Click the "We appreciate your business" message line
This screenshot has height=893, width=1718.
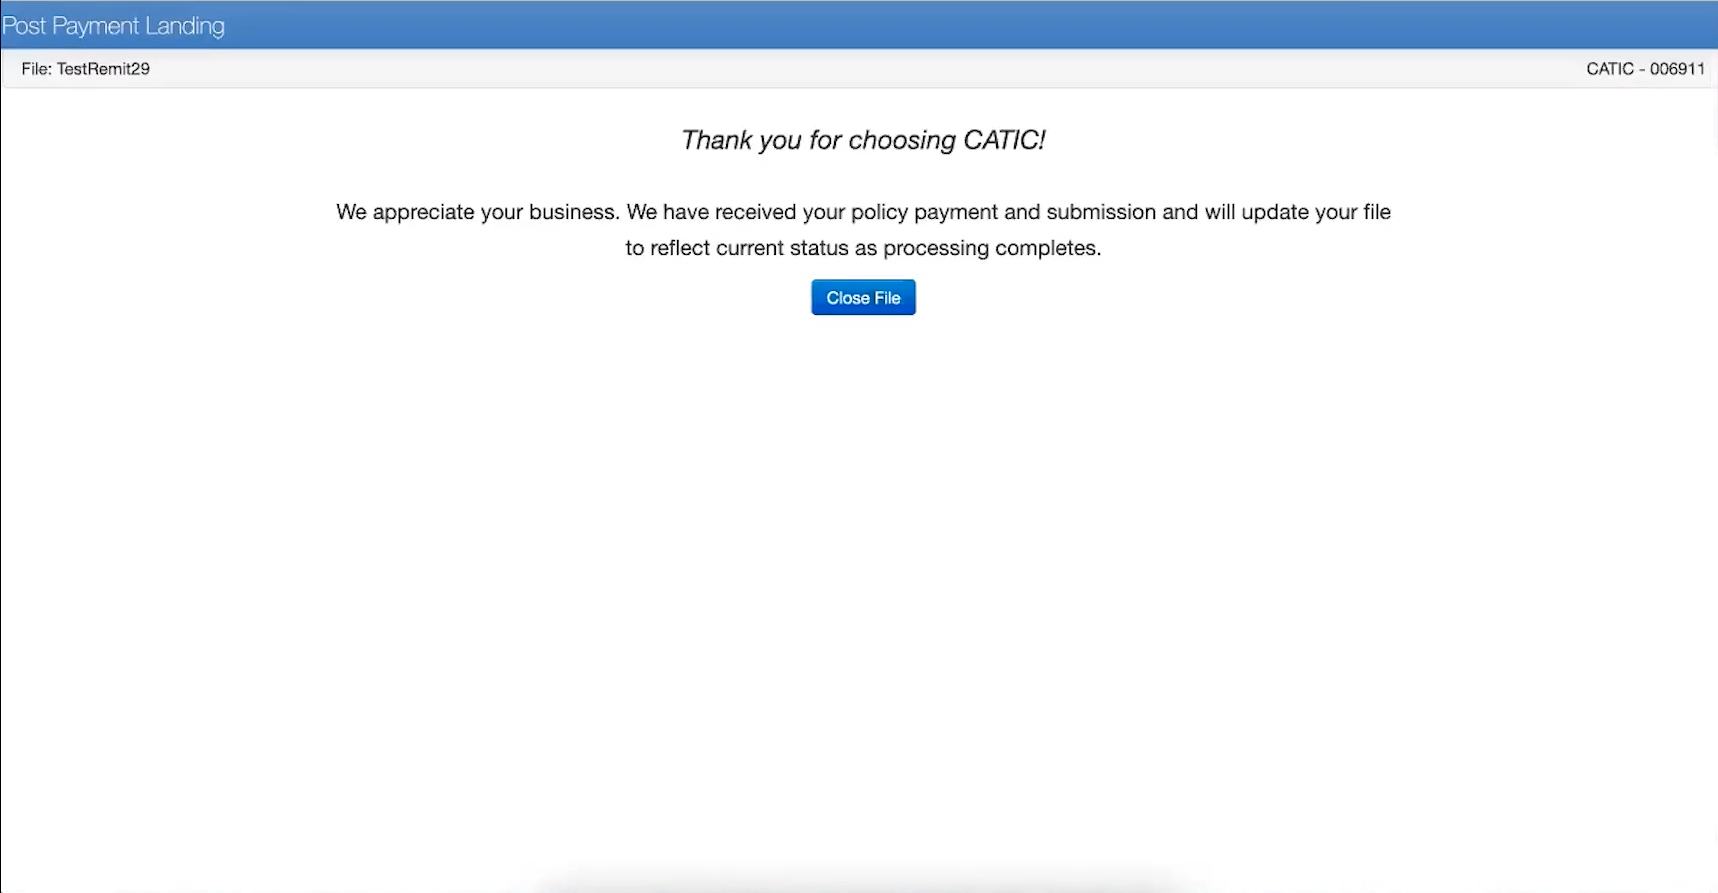[863, 212]
